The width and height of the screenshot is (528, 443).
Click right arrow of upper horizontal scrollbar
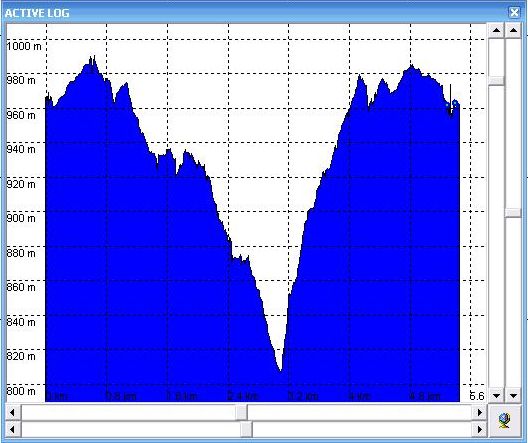(x=479, y=413)
